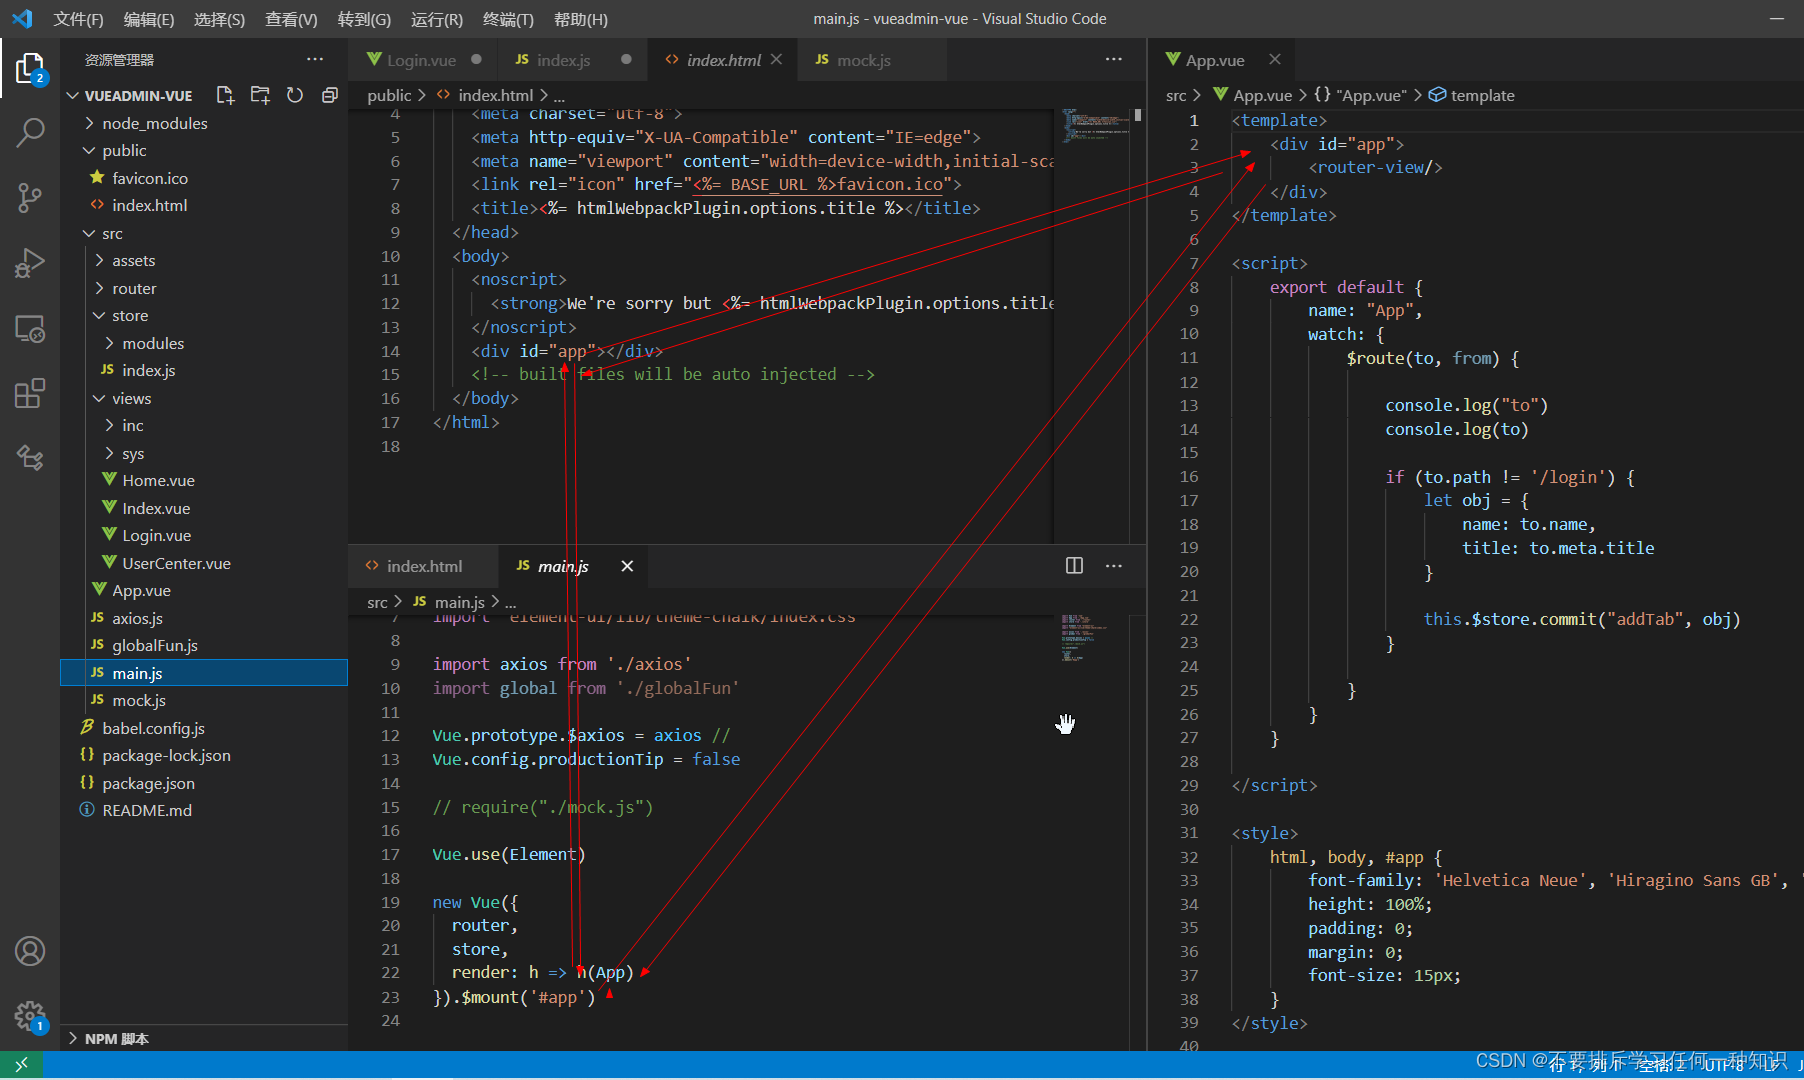Image resolution: width=1804 pixels, height=1080 pixels.
Task: Open the Accounts icon
Action: (x=30, y=951)
